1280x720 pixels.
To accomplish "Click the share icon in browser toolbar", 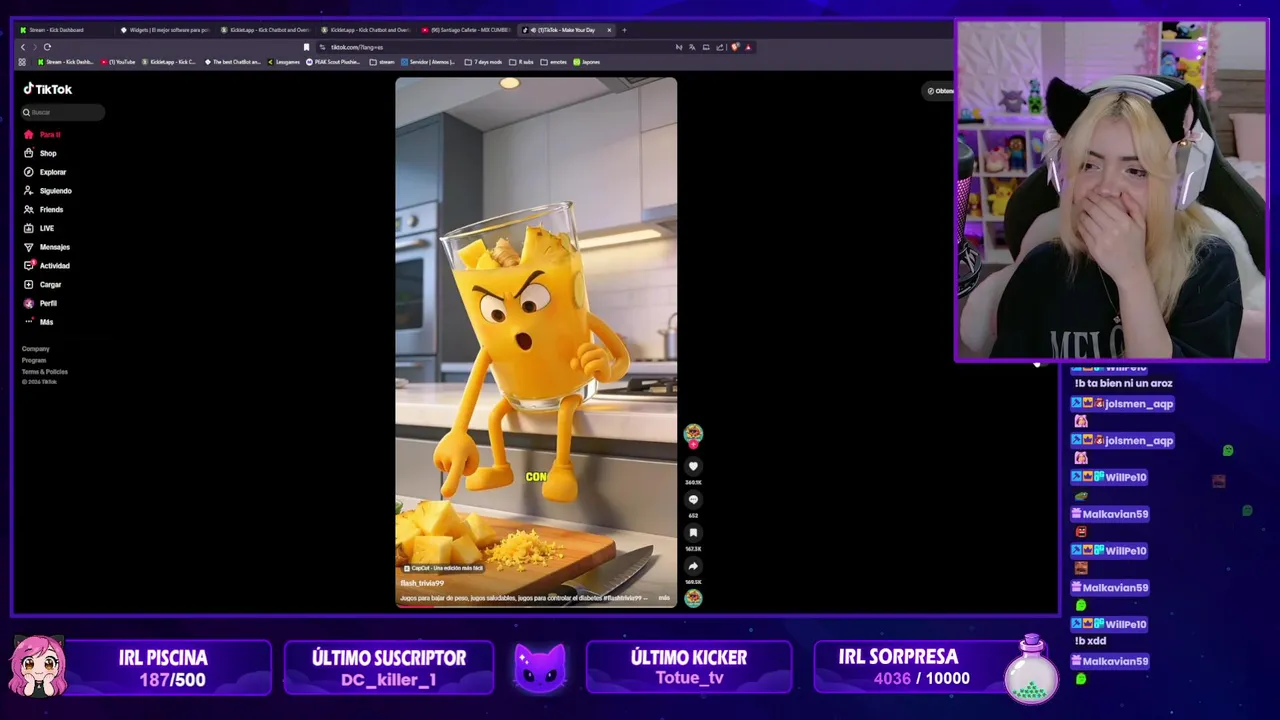I will 719,47.
